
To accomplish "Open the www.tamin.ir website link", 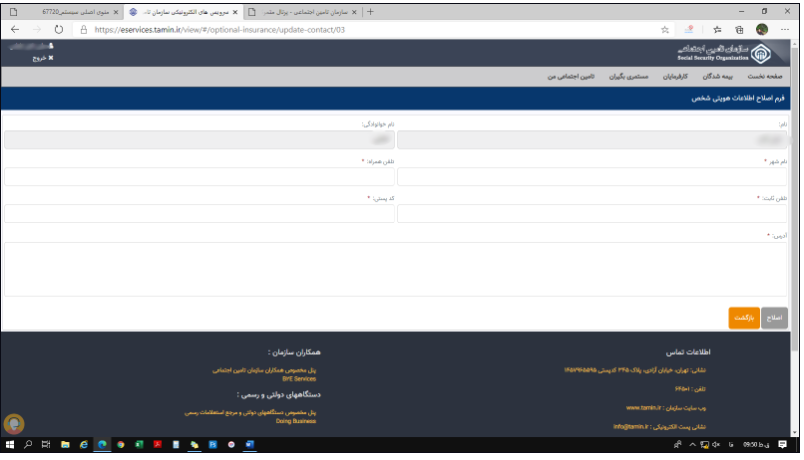I will pyautogui.click(x=644, y=408).
